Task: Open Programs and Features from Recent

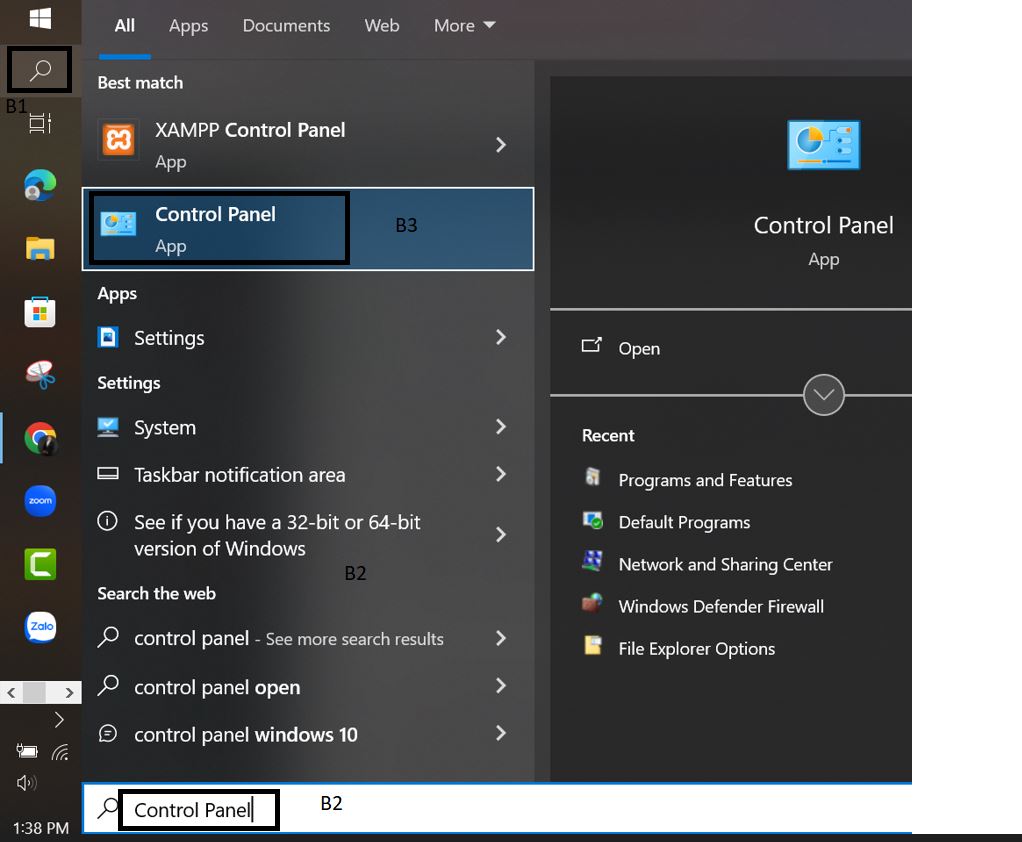Action: coord(704,480)
